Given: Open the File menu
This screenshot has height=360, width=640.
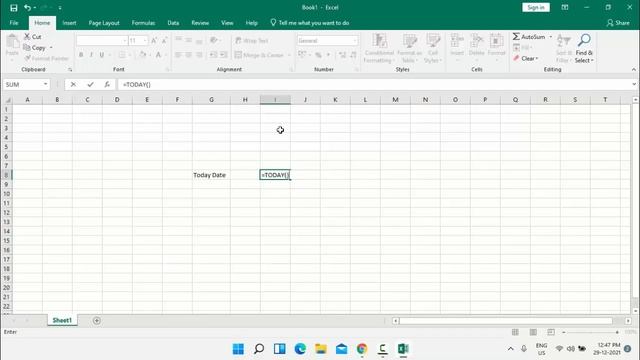Looking at the screenshot, I should [14, 23].
